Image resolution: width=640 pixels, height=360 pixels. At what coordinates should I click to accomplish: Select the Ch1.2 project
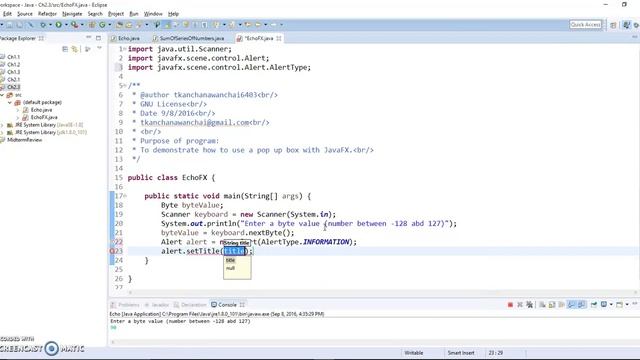point(13,64)
